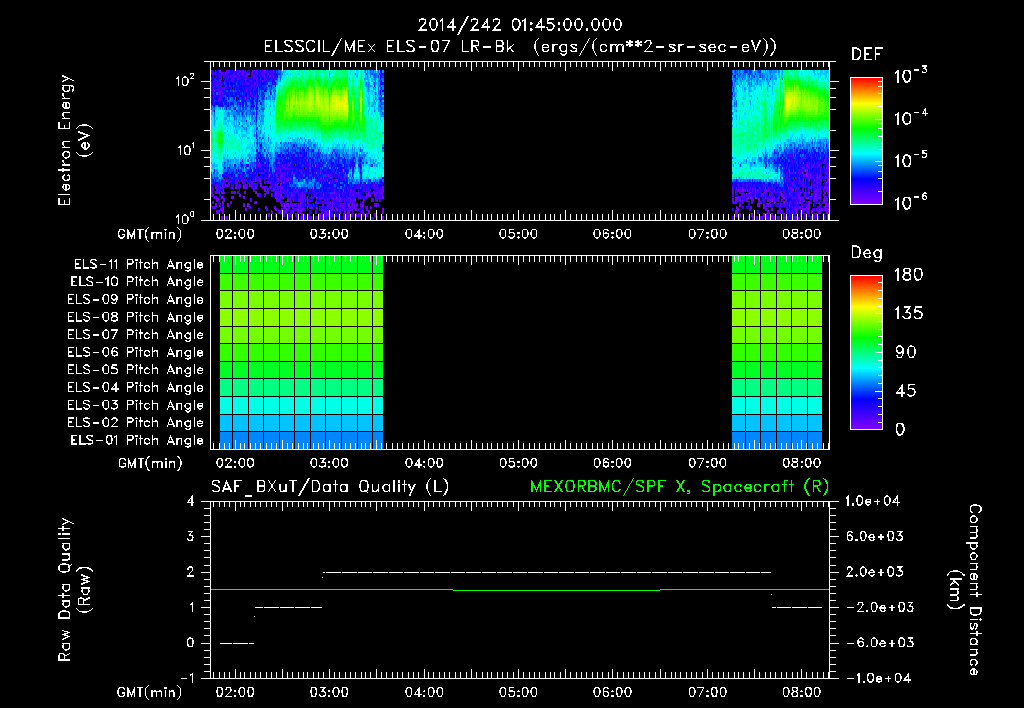Click the SAF_BXuT/Data Quality (L) title
Viewport: 1024px width, 708px height.
[x=330, y=487]
